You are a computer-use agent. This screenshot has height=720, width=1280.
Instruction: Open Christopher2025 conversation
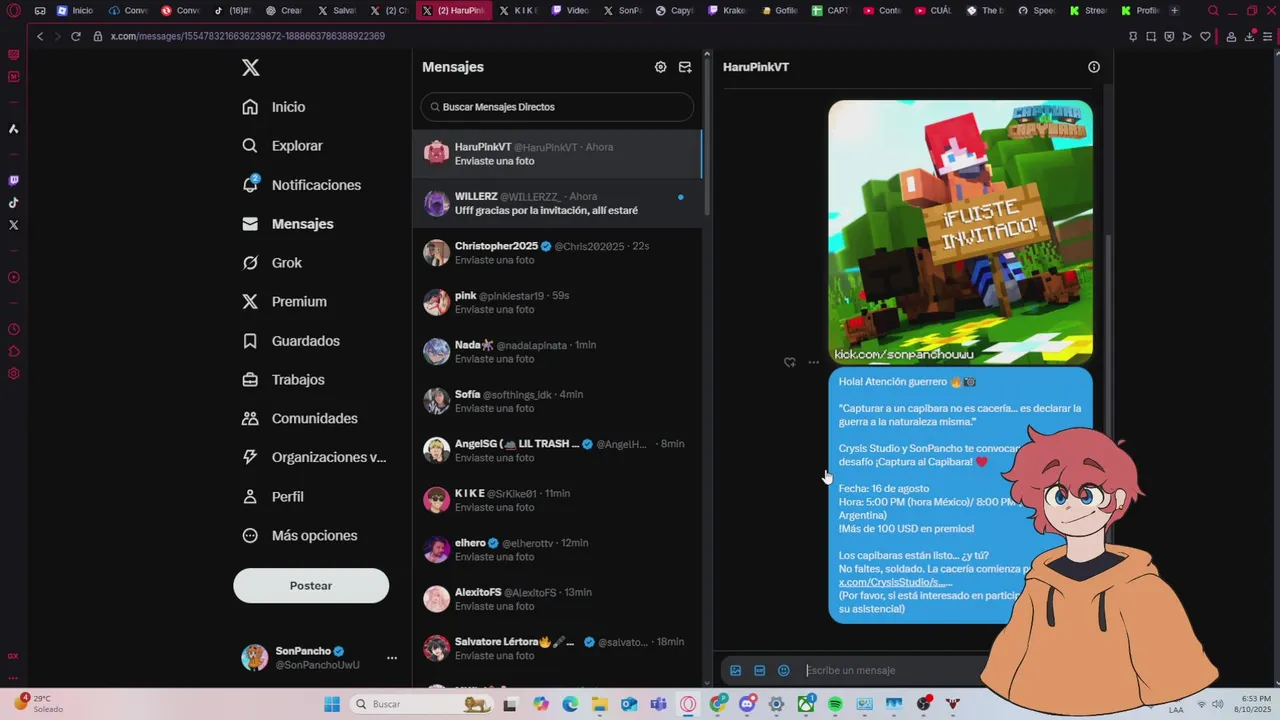[557, 253]
